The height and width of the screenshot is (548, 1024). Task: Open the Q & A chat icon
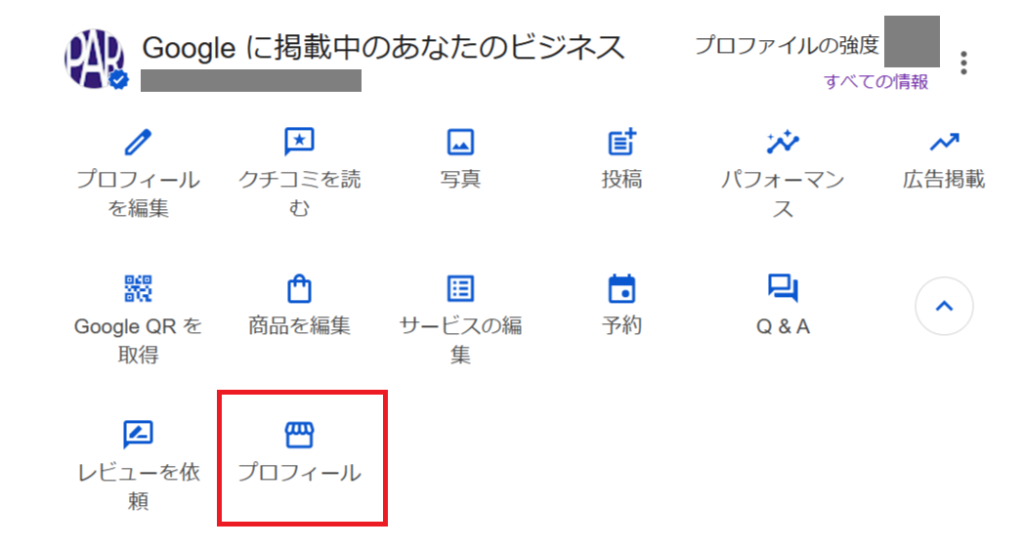click(783, 289)
